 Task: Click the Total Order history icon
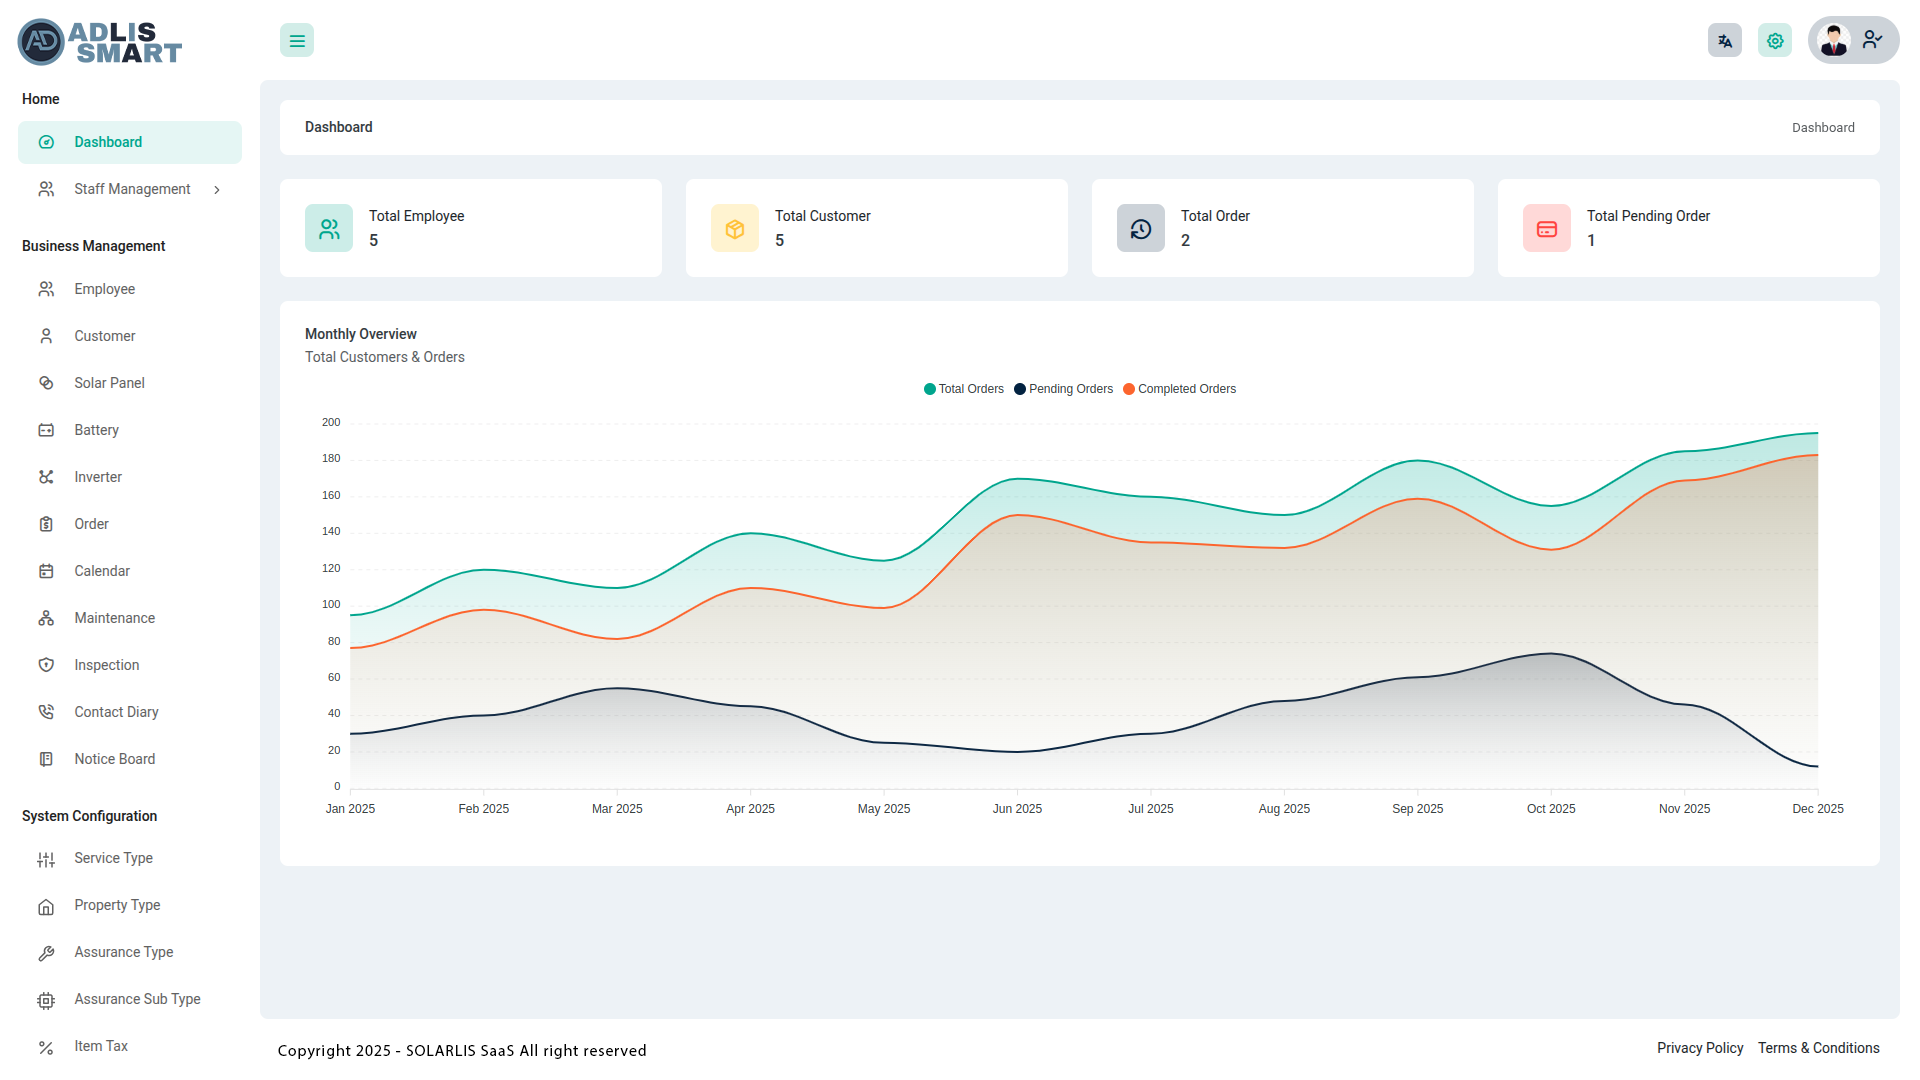[x=1141, y=229]
